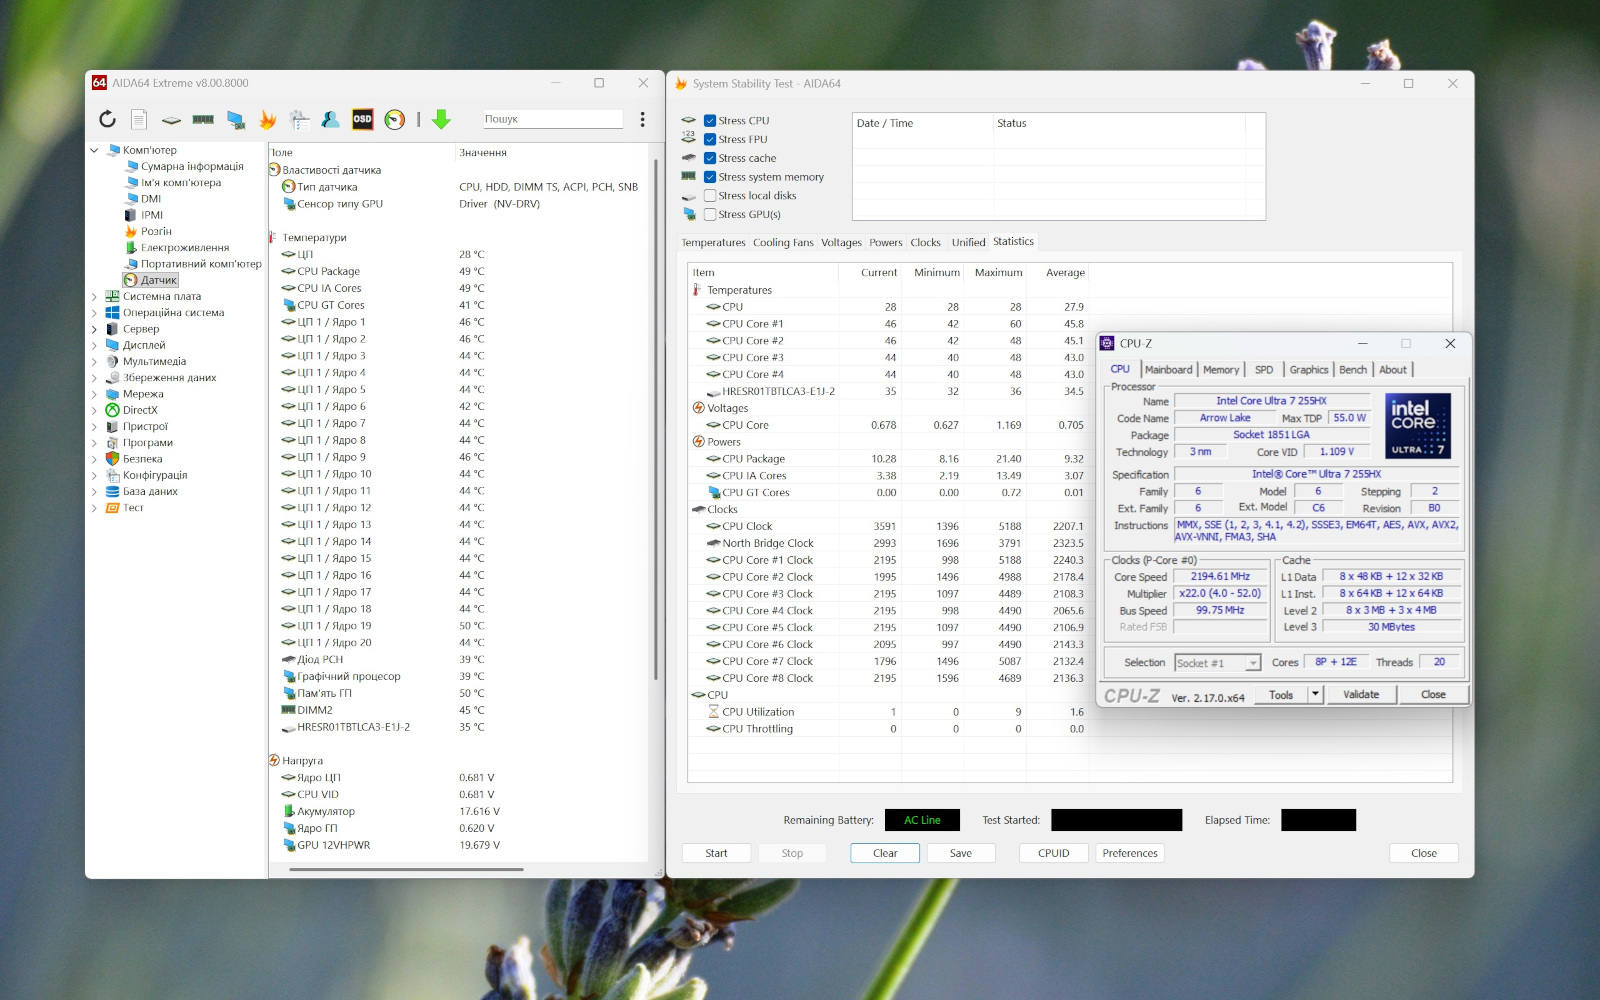
Task: Open the Memory tab in CPU-Z
Action: 1220,370
